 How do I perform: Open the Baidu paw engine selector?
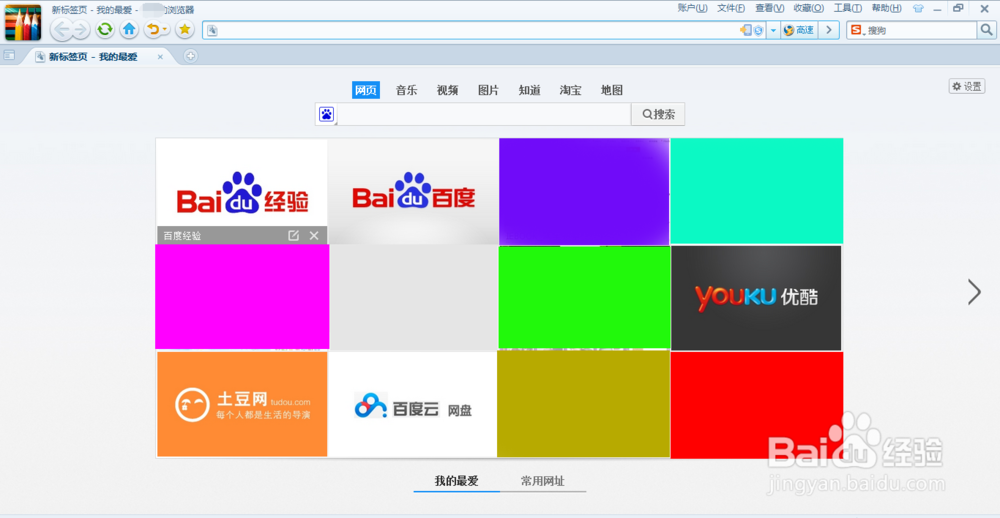(x=327, y=115)
